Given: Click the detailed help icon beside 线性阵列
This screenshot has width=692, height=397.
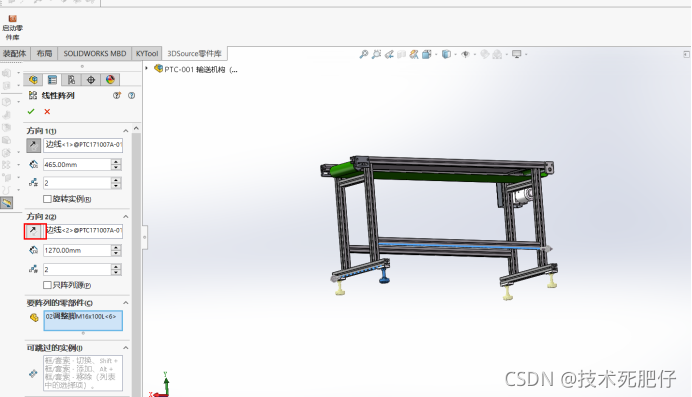Looking at the screenshot, I should pos(117,95).
